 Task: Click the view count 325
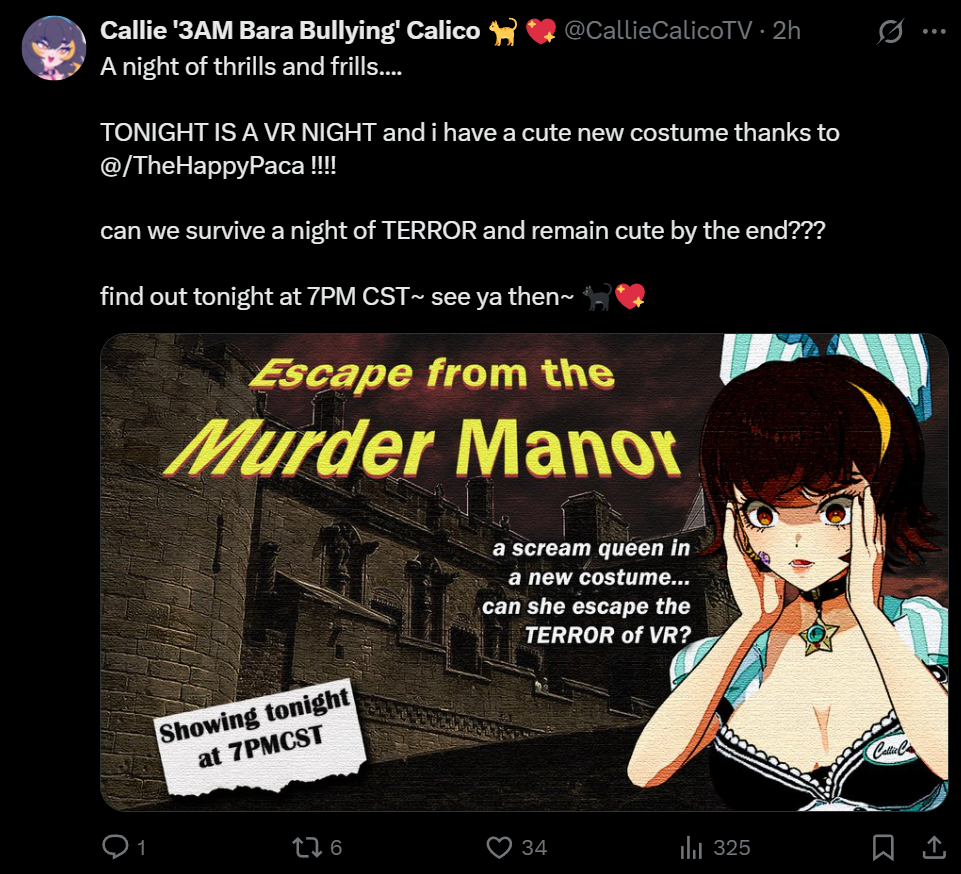coord(732,848)
